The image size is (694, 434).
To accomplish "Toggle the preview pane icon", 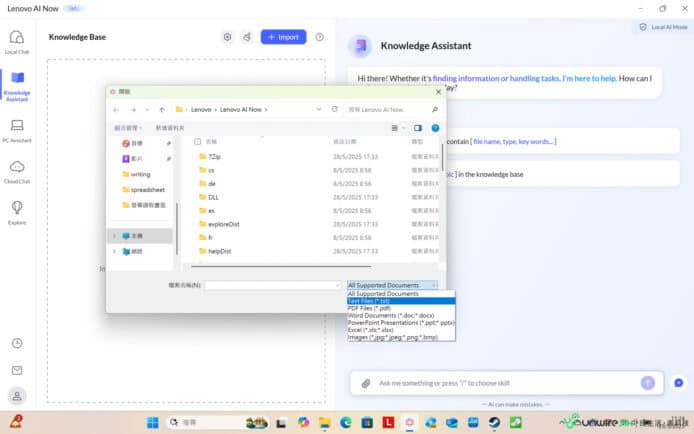I will pos(417,128).
